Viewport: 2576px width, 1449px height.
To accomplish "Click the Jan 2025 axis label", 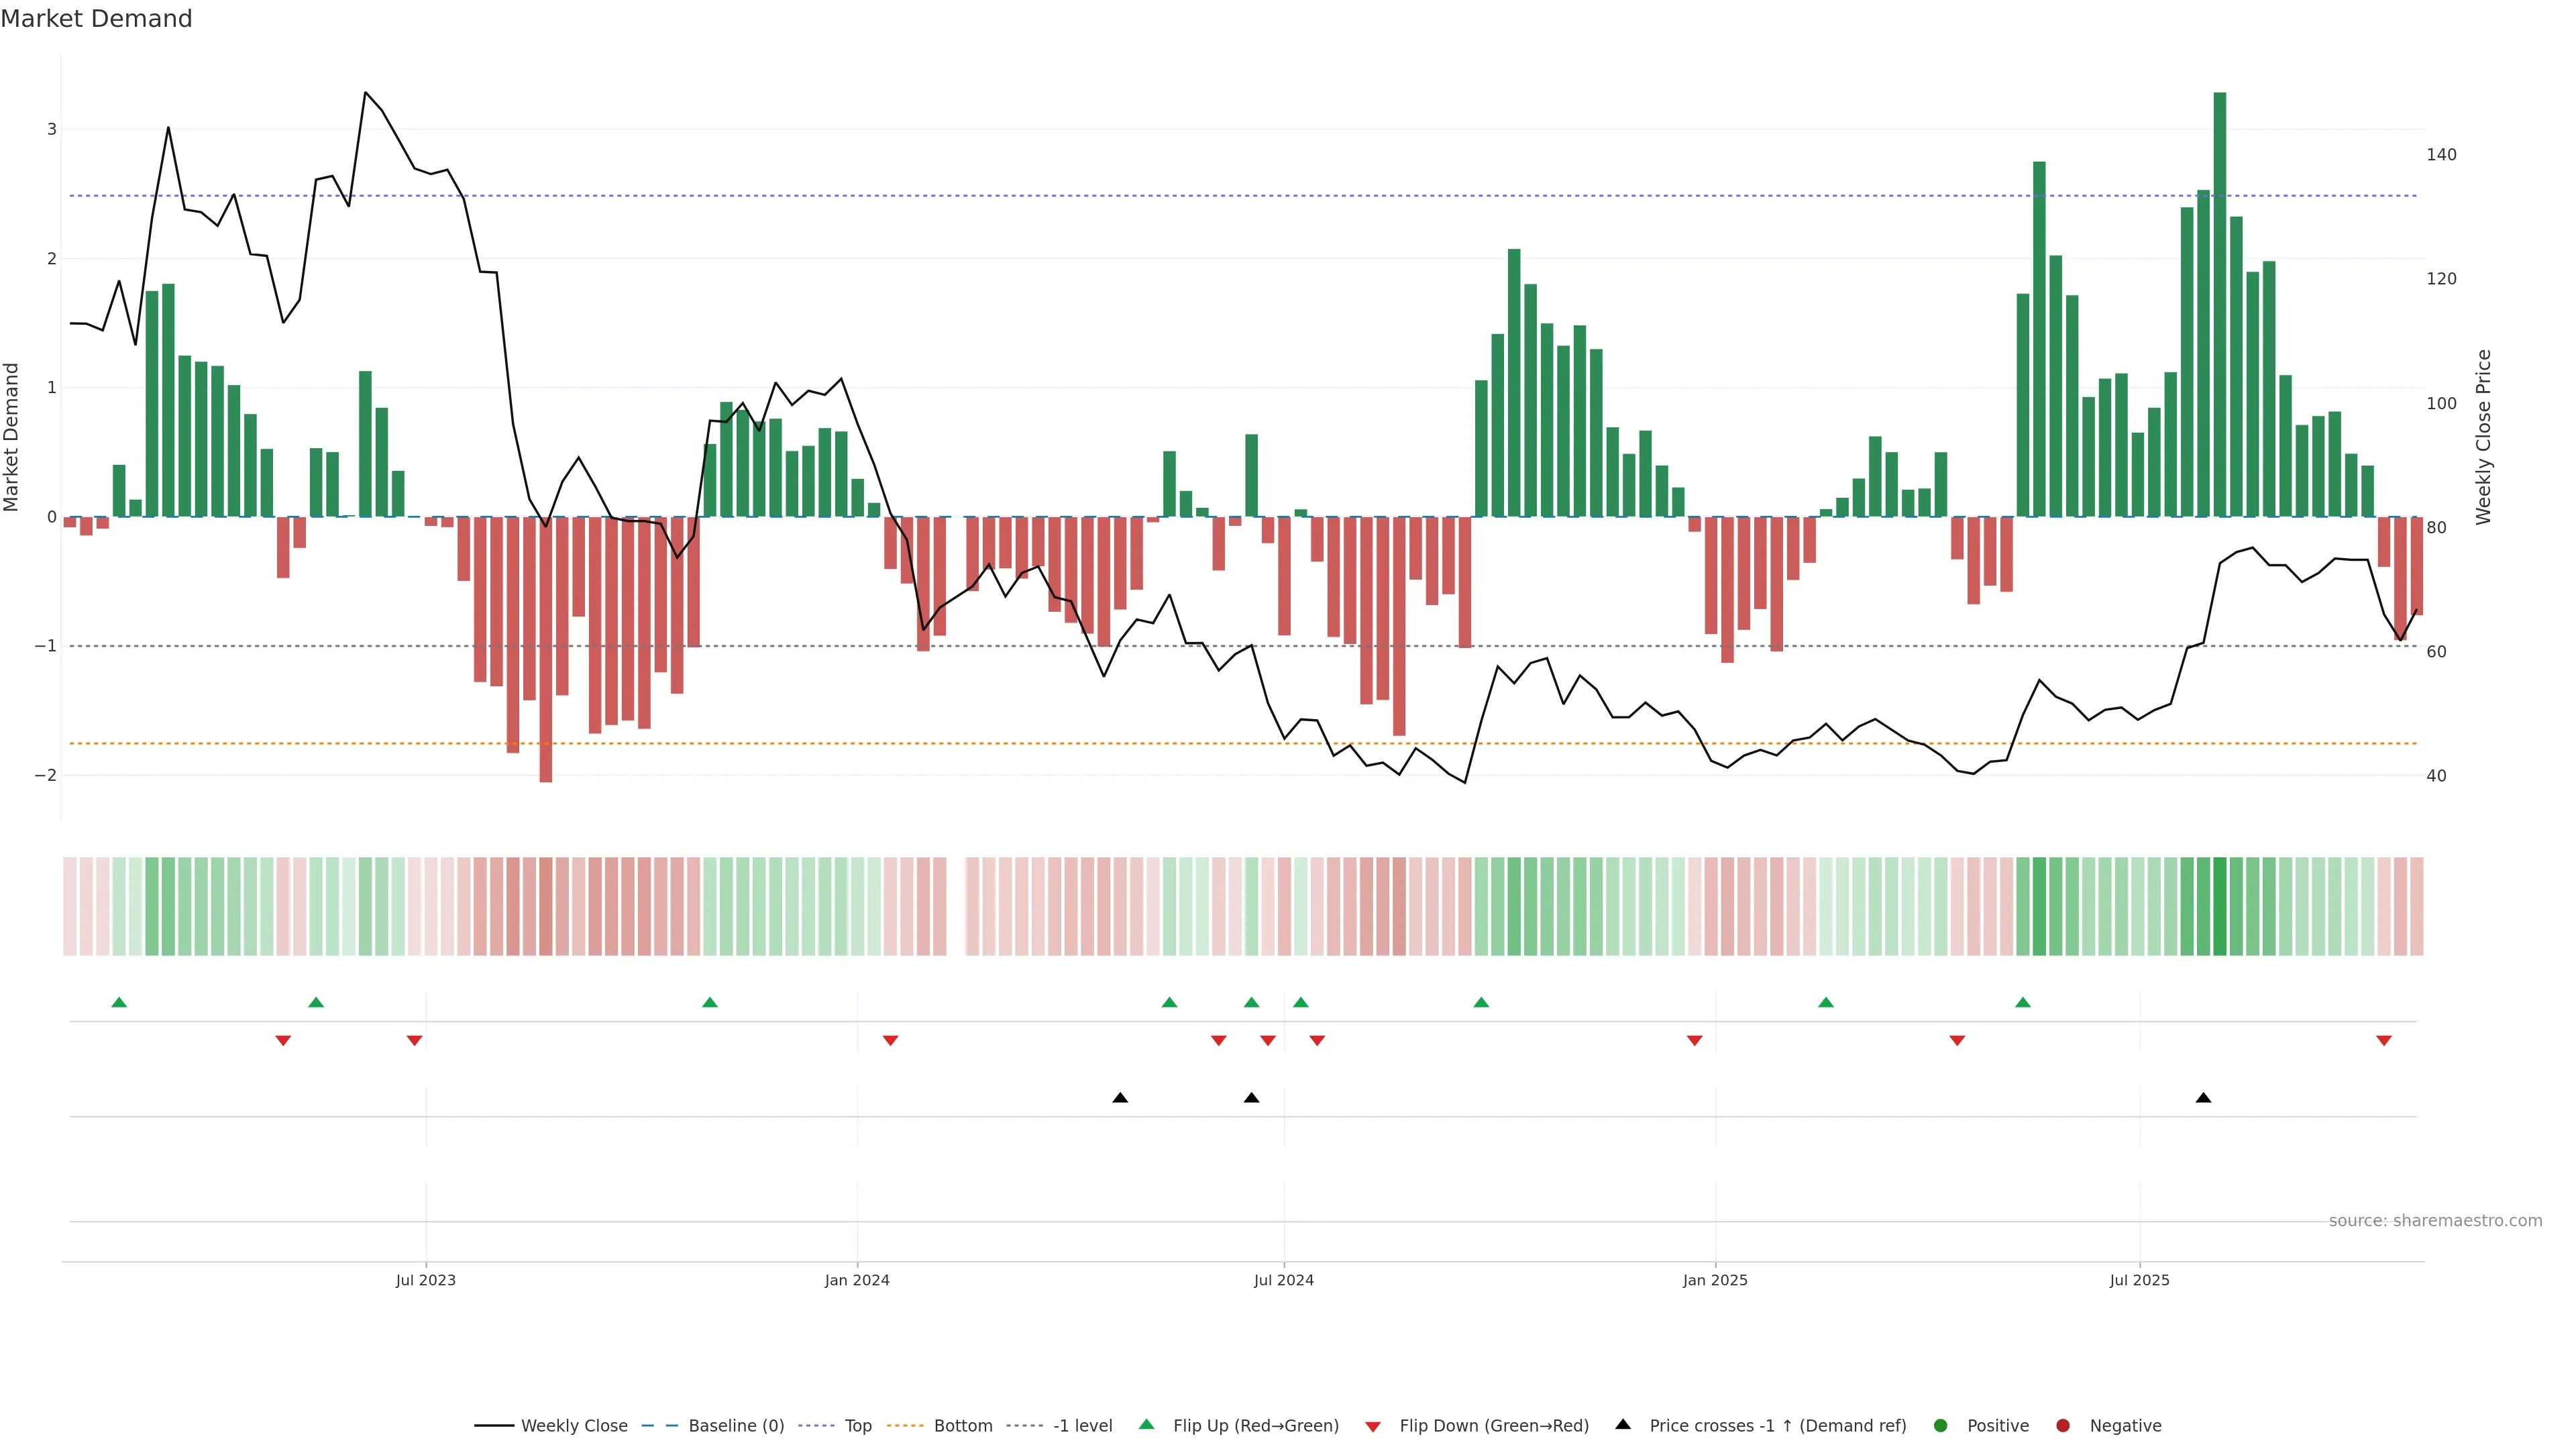I will click(x=1715, y=1281).
